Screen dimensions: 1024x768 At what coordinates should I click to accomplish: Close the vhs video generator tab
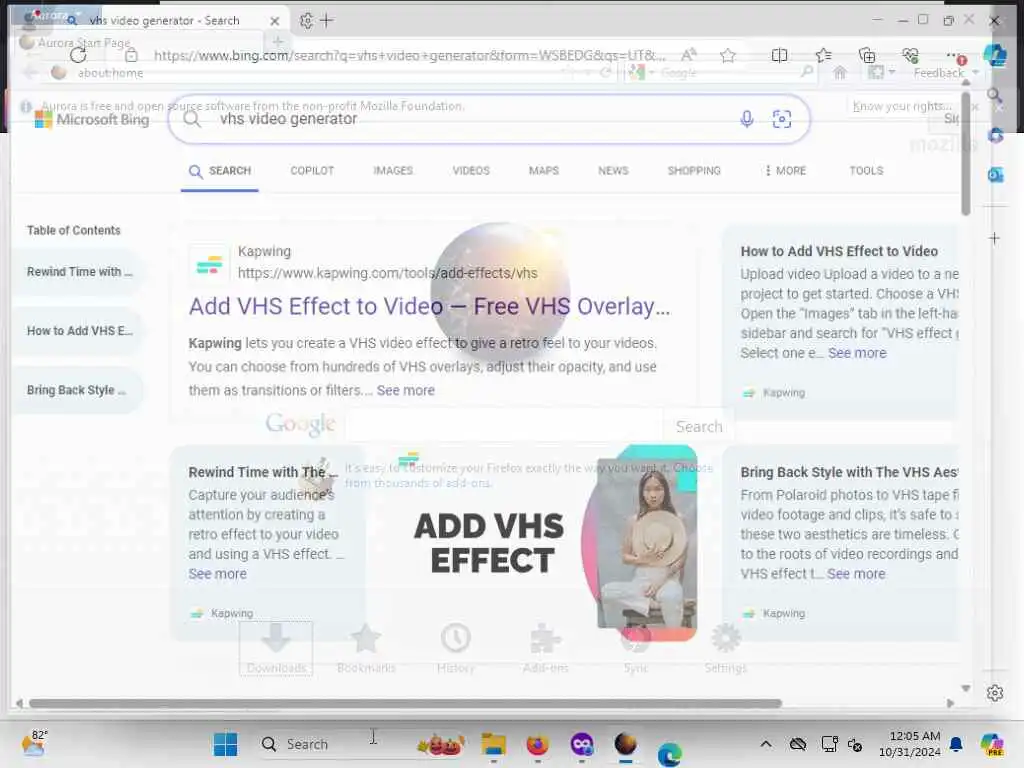pyautogui.click(x=275, y=21)
